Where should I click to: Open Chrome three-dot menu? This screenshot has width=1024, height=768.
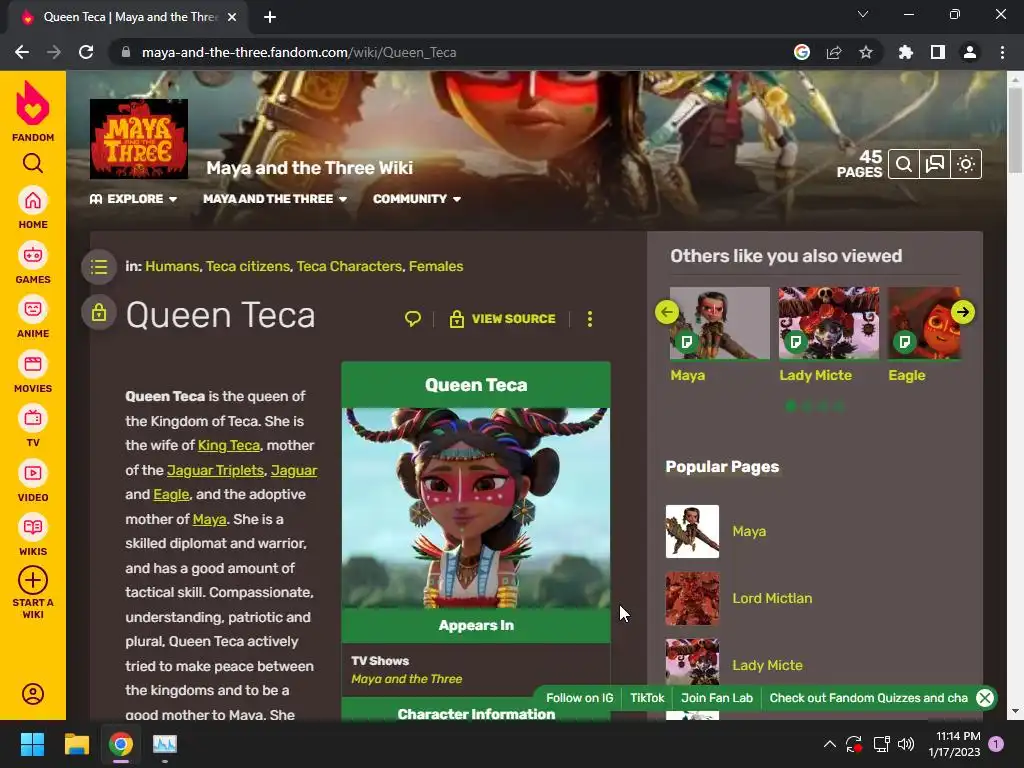click(1002, 52)
